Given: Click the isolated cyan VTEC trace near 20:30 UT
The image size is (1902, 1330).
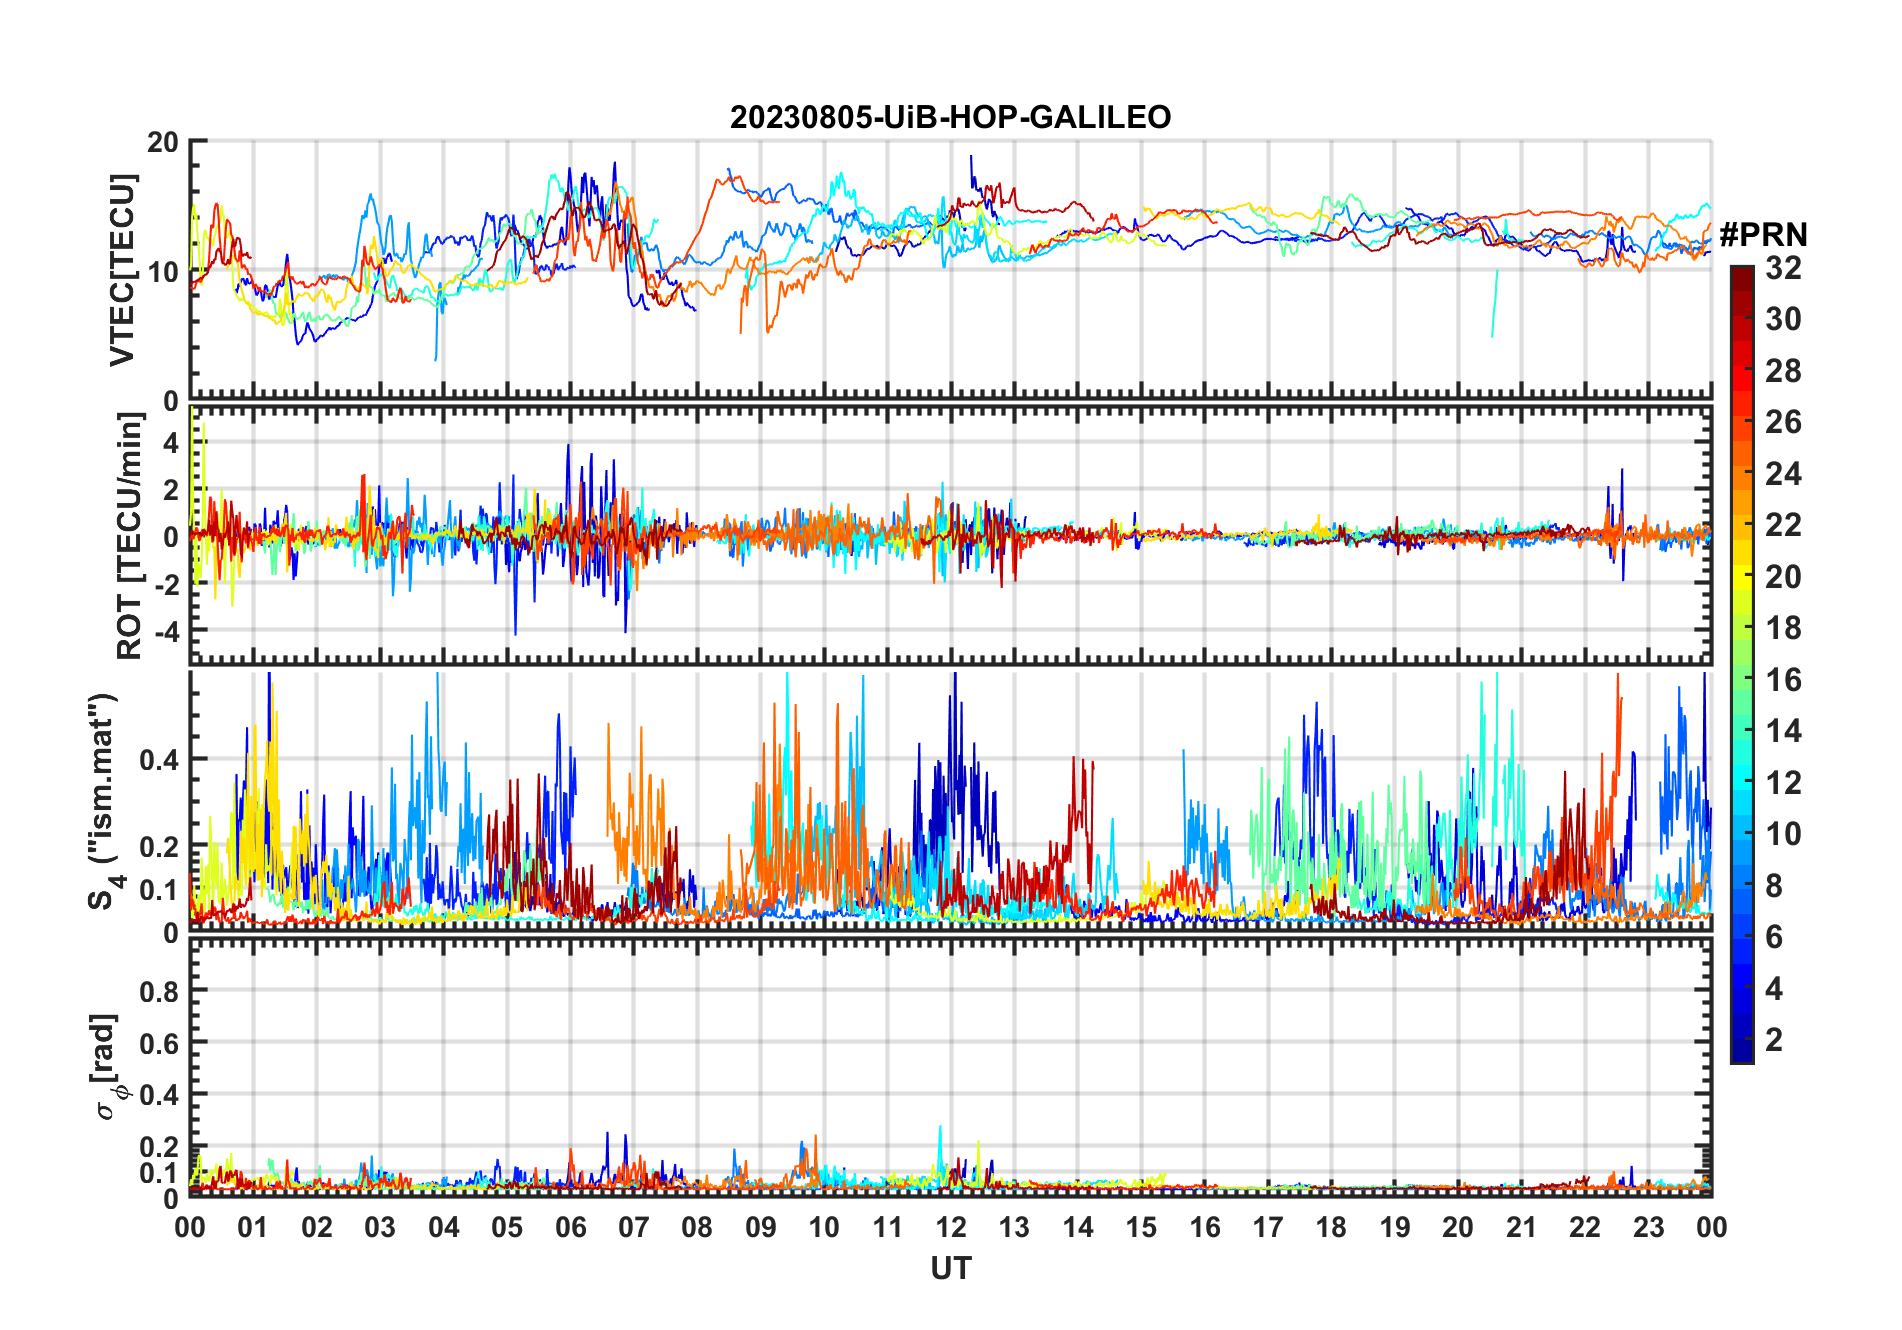Looking at the screenshot, I should coord(1495,303).
